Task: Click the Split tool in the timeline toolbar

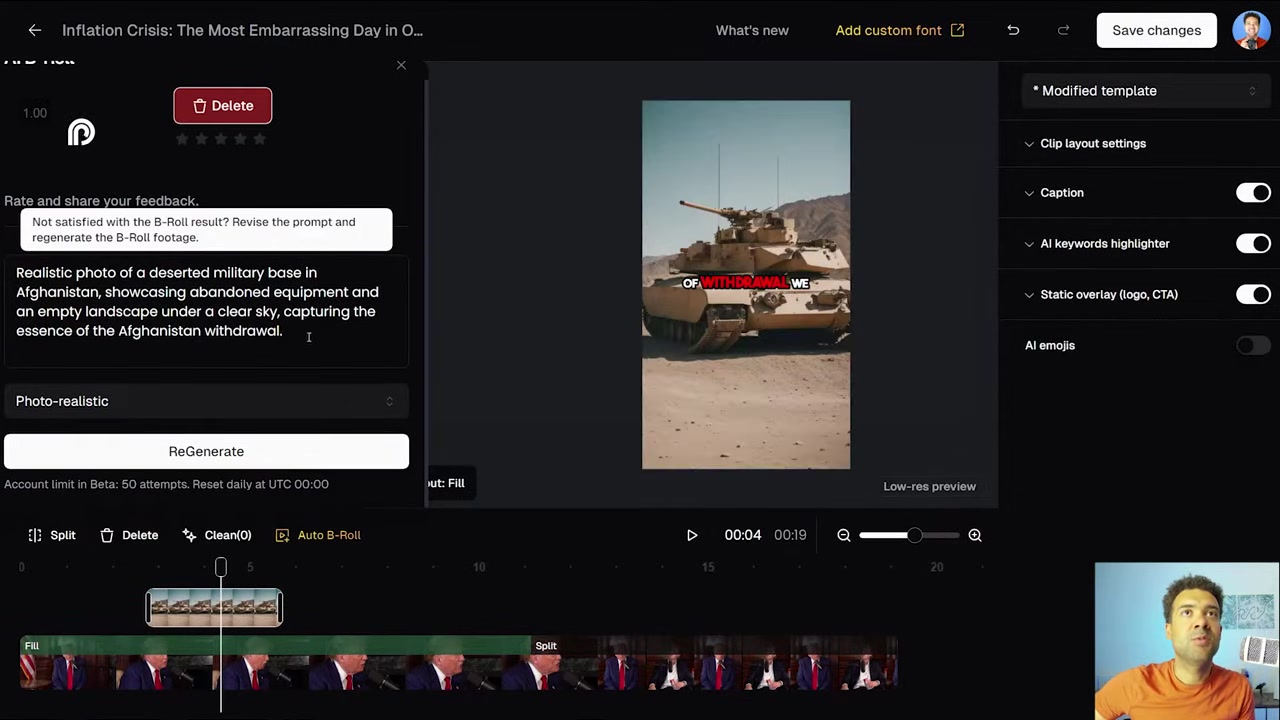Action: tap(52, 535)
